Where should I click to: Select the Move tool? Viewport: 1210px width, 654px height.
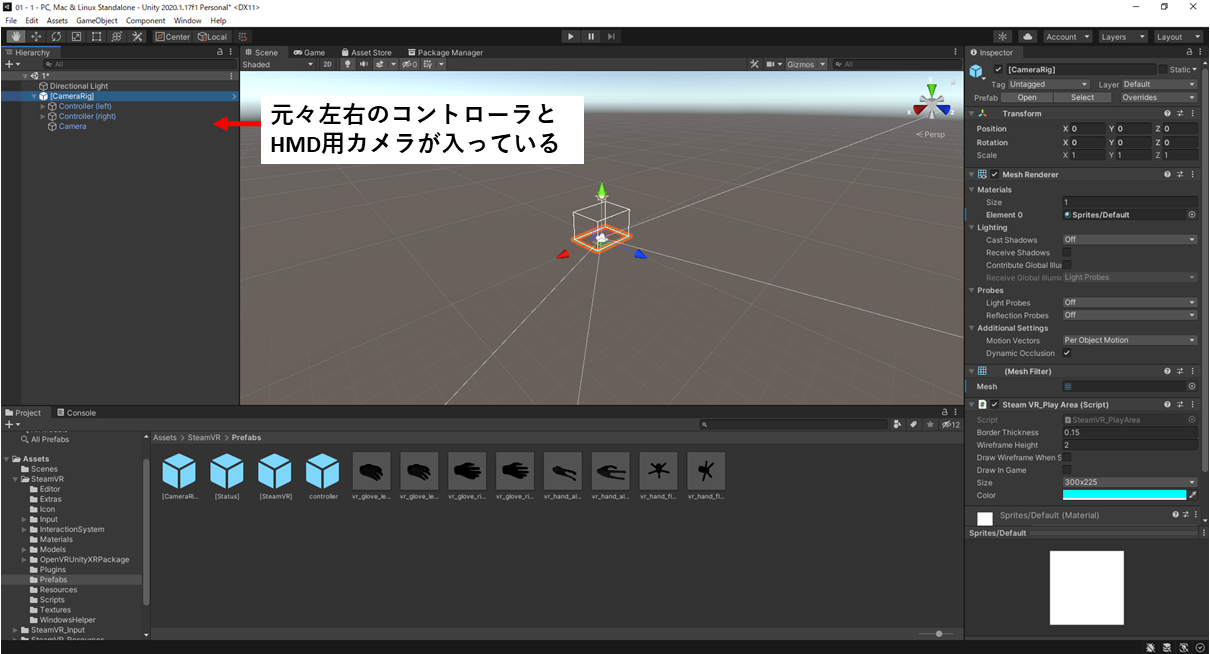[34, 35]
